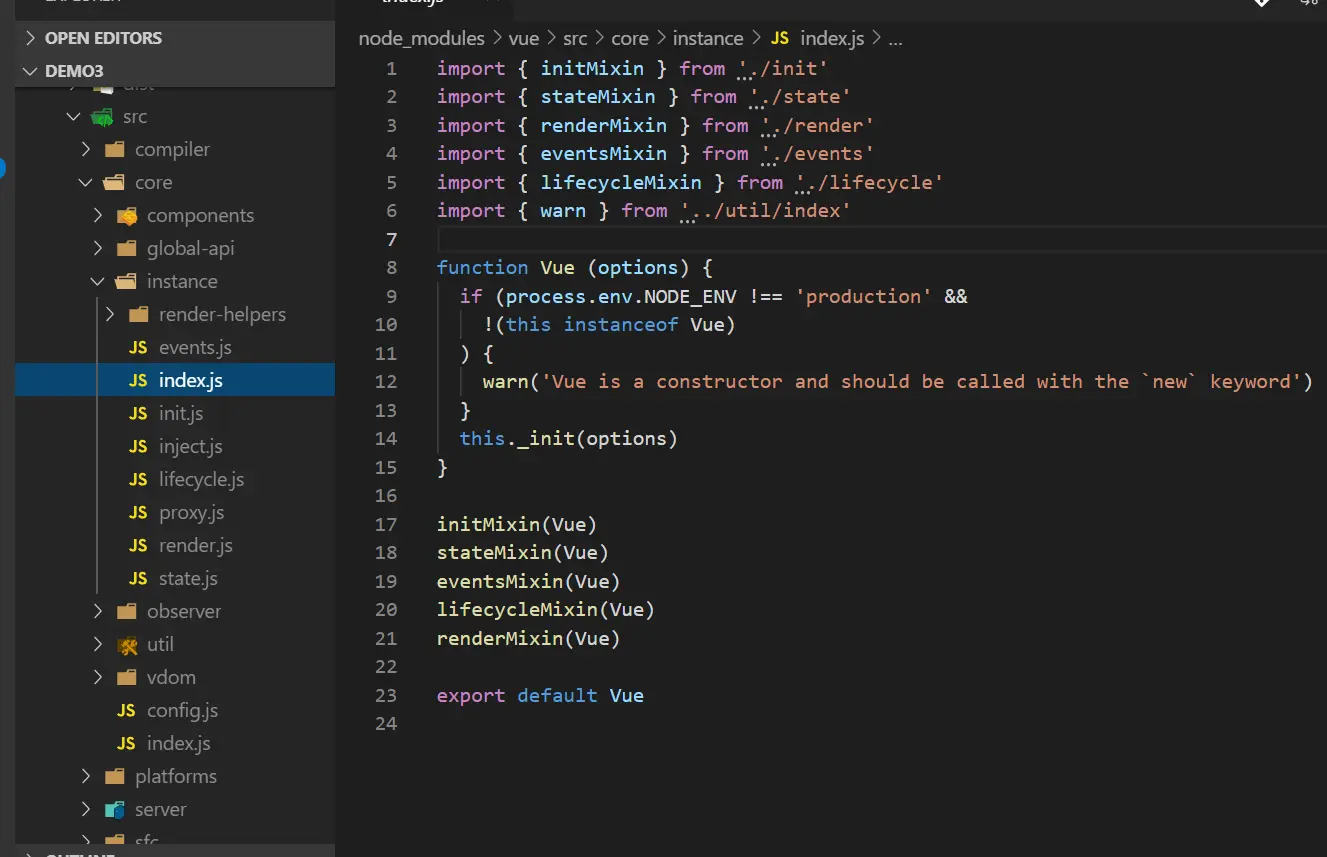Viewport: 1327px width, 857px height.
Task: Select the src breadcrumb segment
Action: [575, 39]
